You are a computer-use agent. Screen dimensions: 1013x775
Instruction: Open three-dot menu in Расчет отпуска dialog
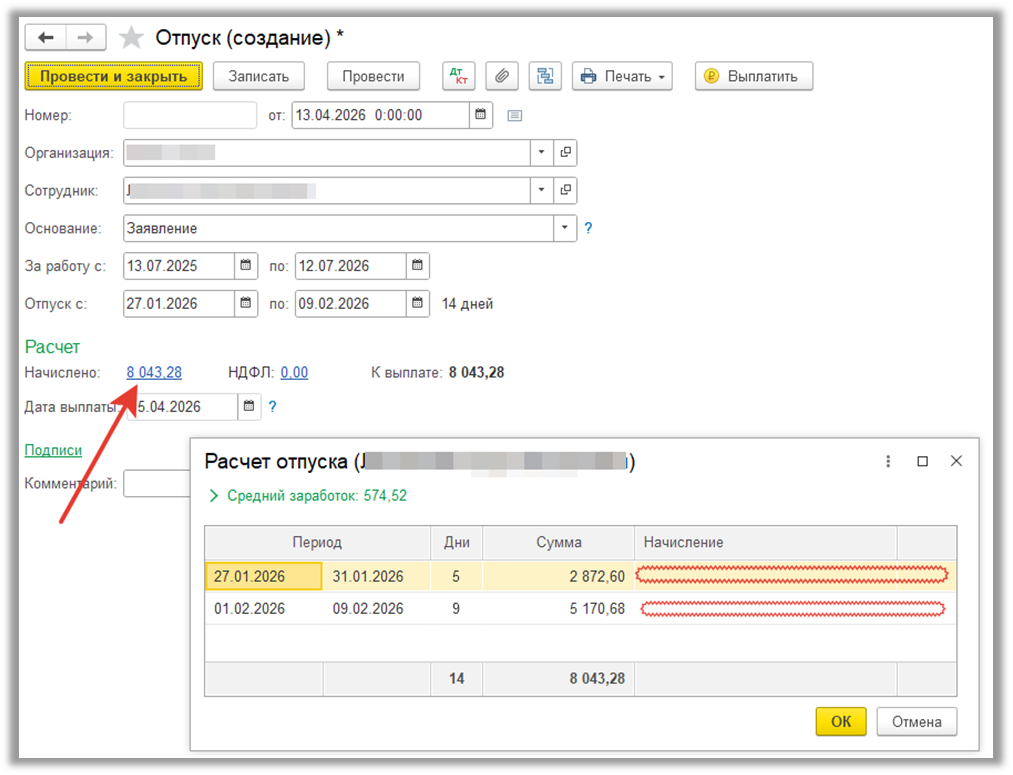tap(888, 461)
